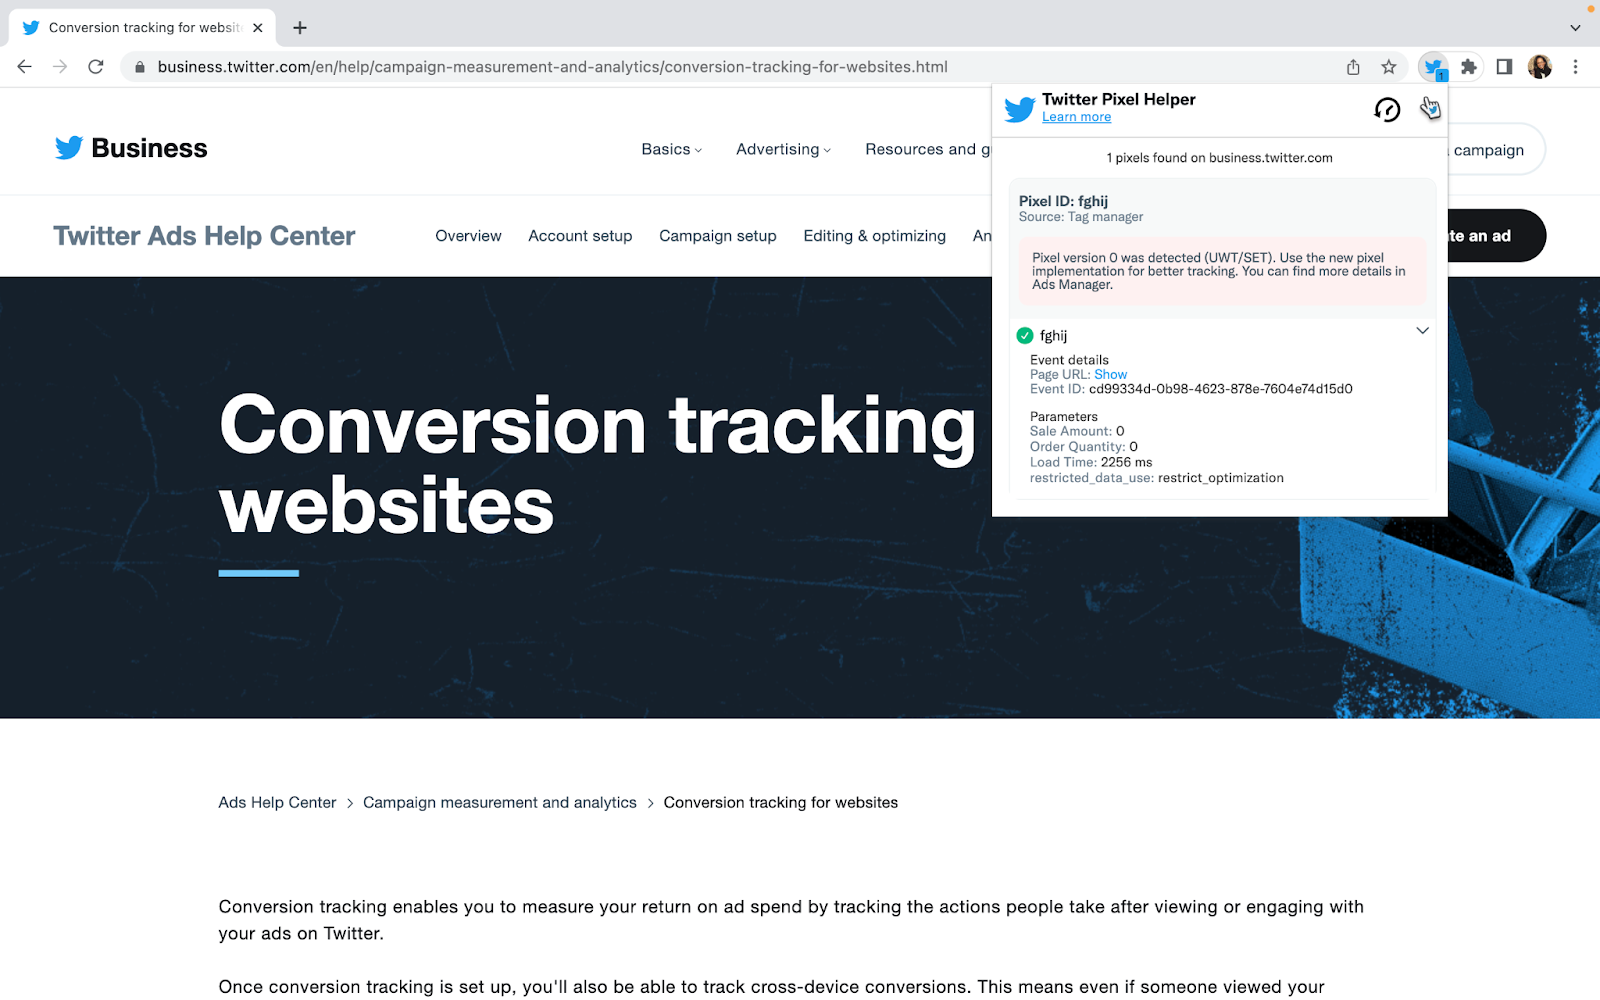Screen dimensions: 1600x1000
Task: Click the restrict_optimization parameter value
Action: [x=1221, y=478]
